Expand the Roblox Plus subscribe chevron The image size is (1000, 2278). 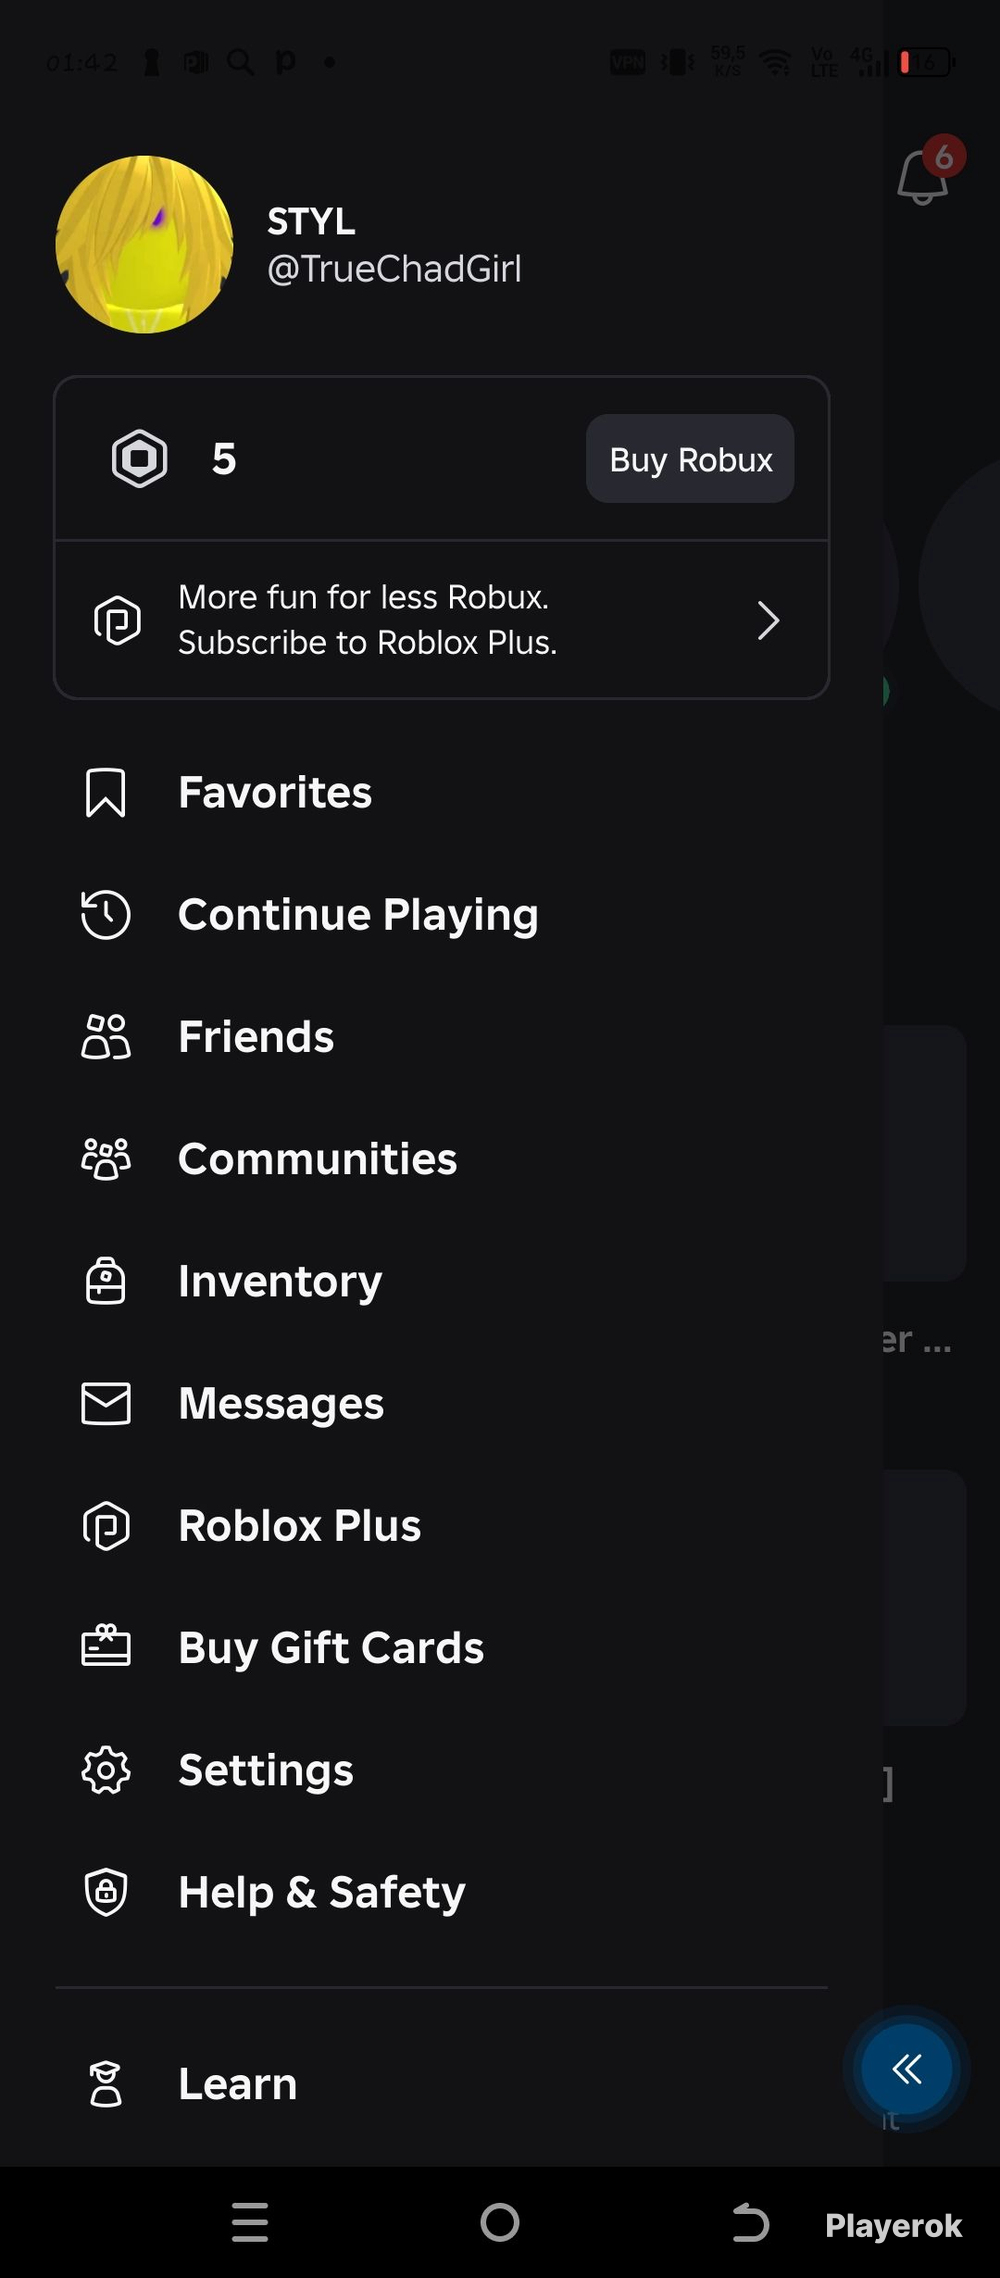point(768,620)
